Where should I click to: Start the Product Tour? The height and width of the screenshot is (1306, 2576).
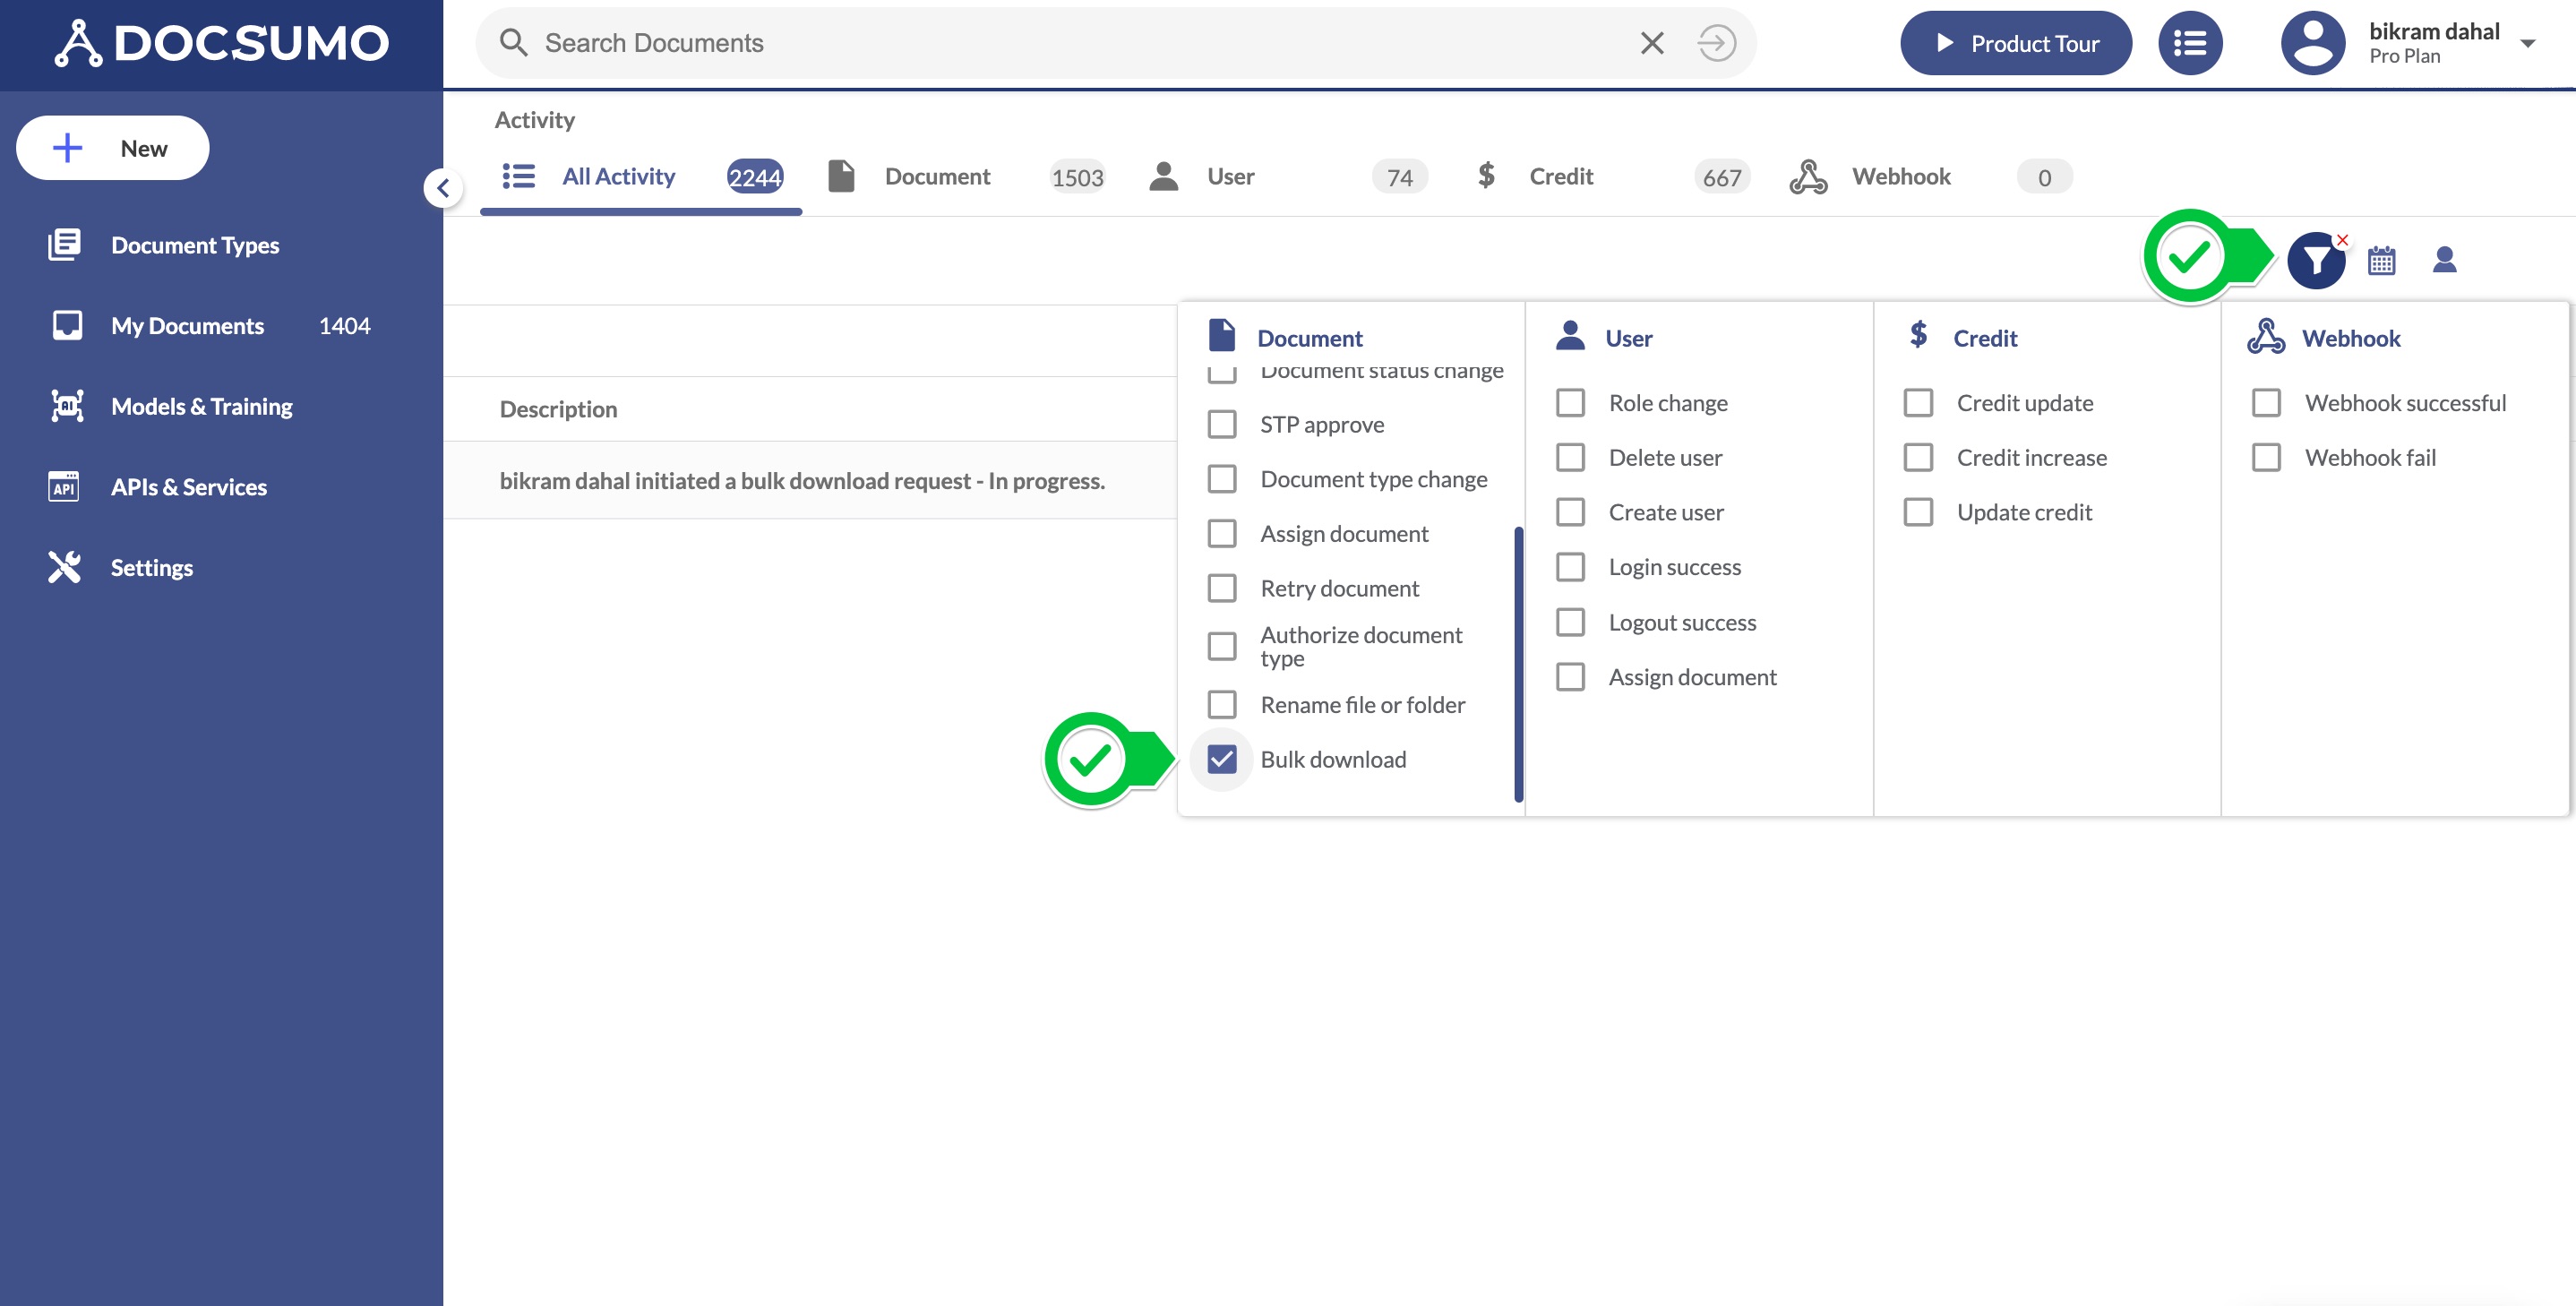pos(2015,43)
